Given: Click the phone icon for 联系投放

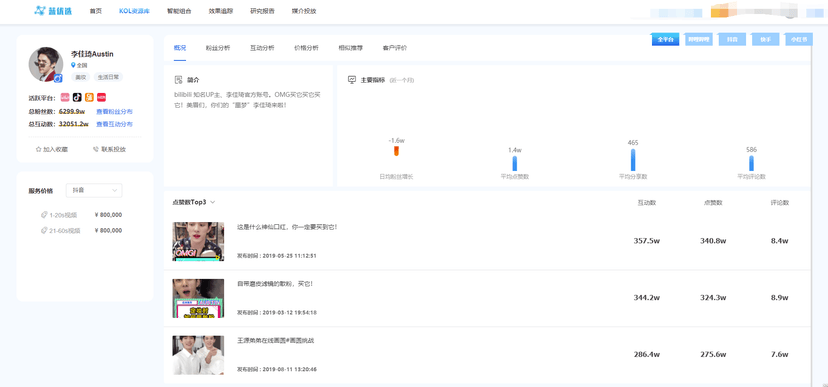Looking at the screenshot, I should (96, 149).
